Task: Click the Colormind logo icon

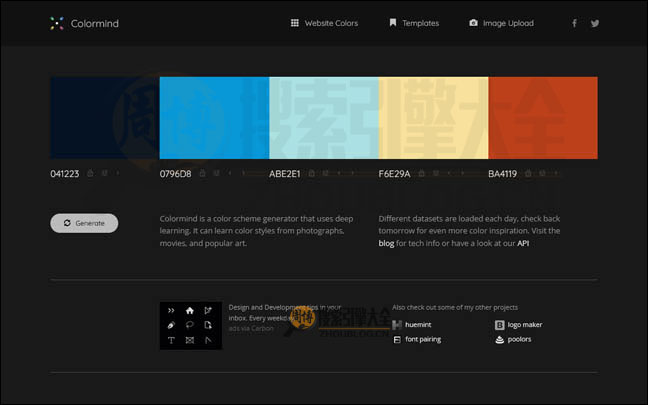Action: (57, 23)
